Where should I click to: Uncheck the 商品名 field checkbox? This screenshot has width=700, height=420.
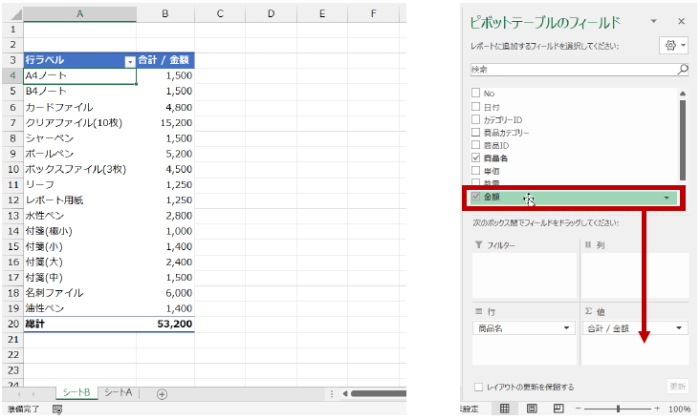pos(476,158)
